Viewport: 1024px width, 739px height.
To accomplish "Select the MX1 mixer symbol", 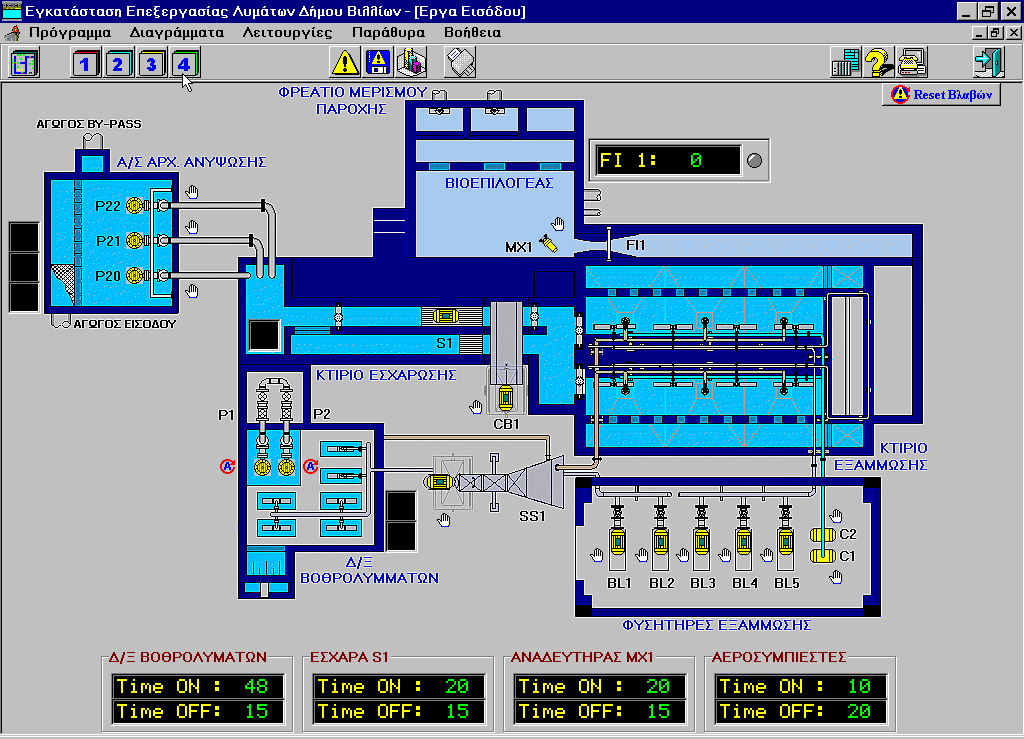I will tap(547, 243).
